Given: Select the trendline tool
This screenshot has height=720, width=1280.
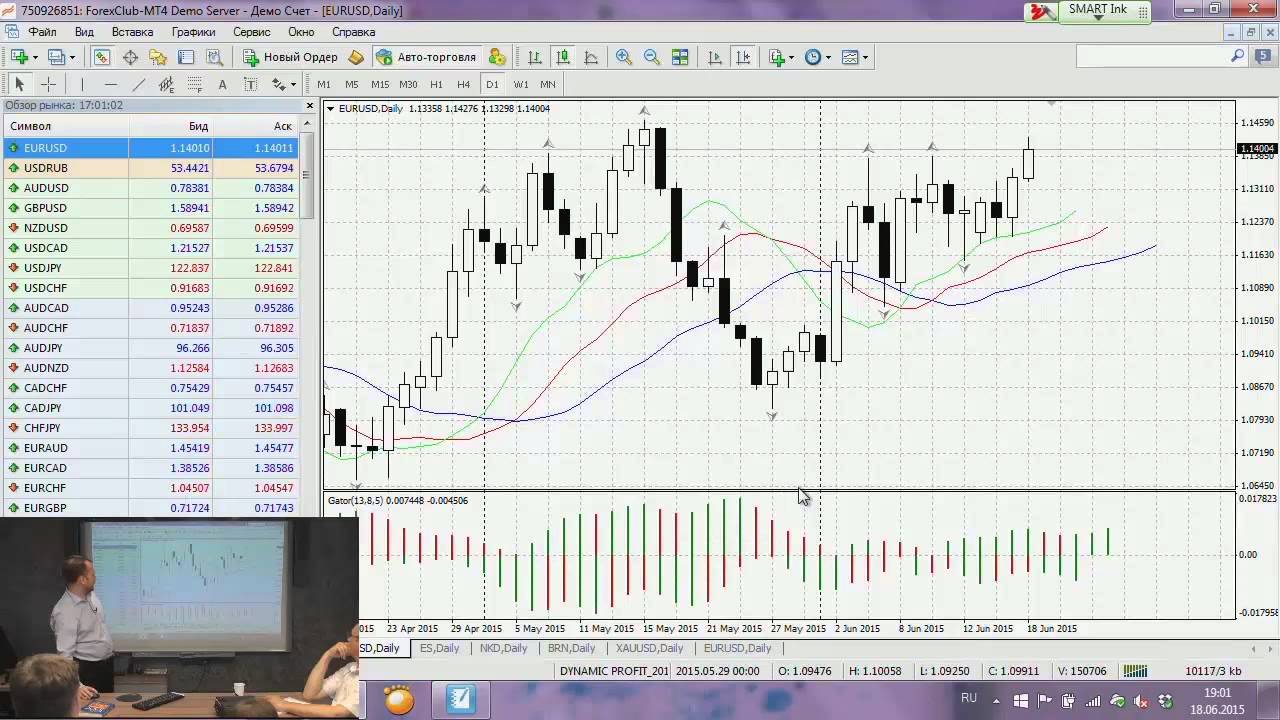Looking at the screenshot, I should [x=138, y=85].
